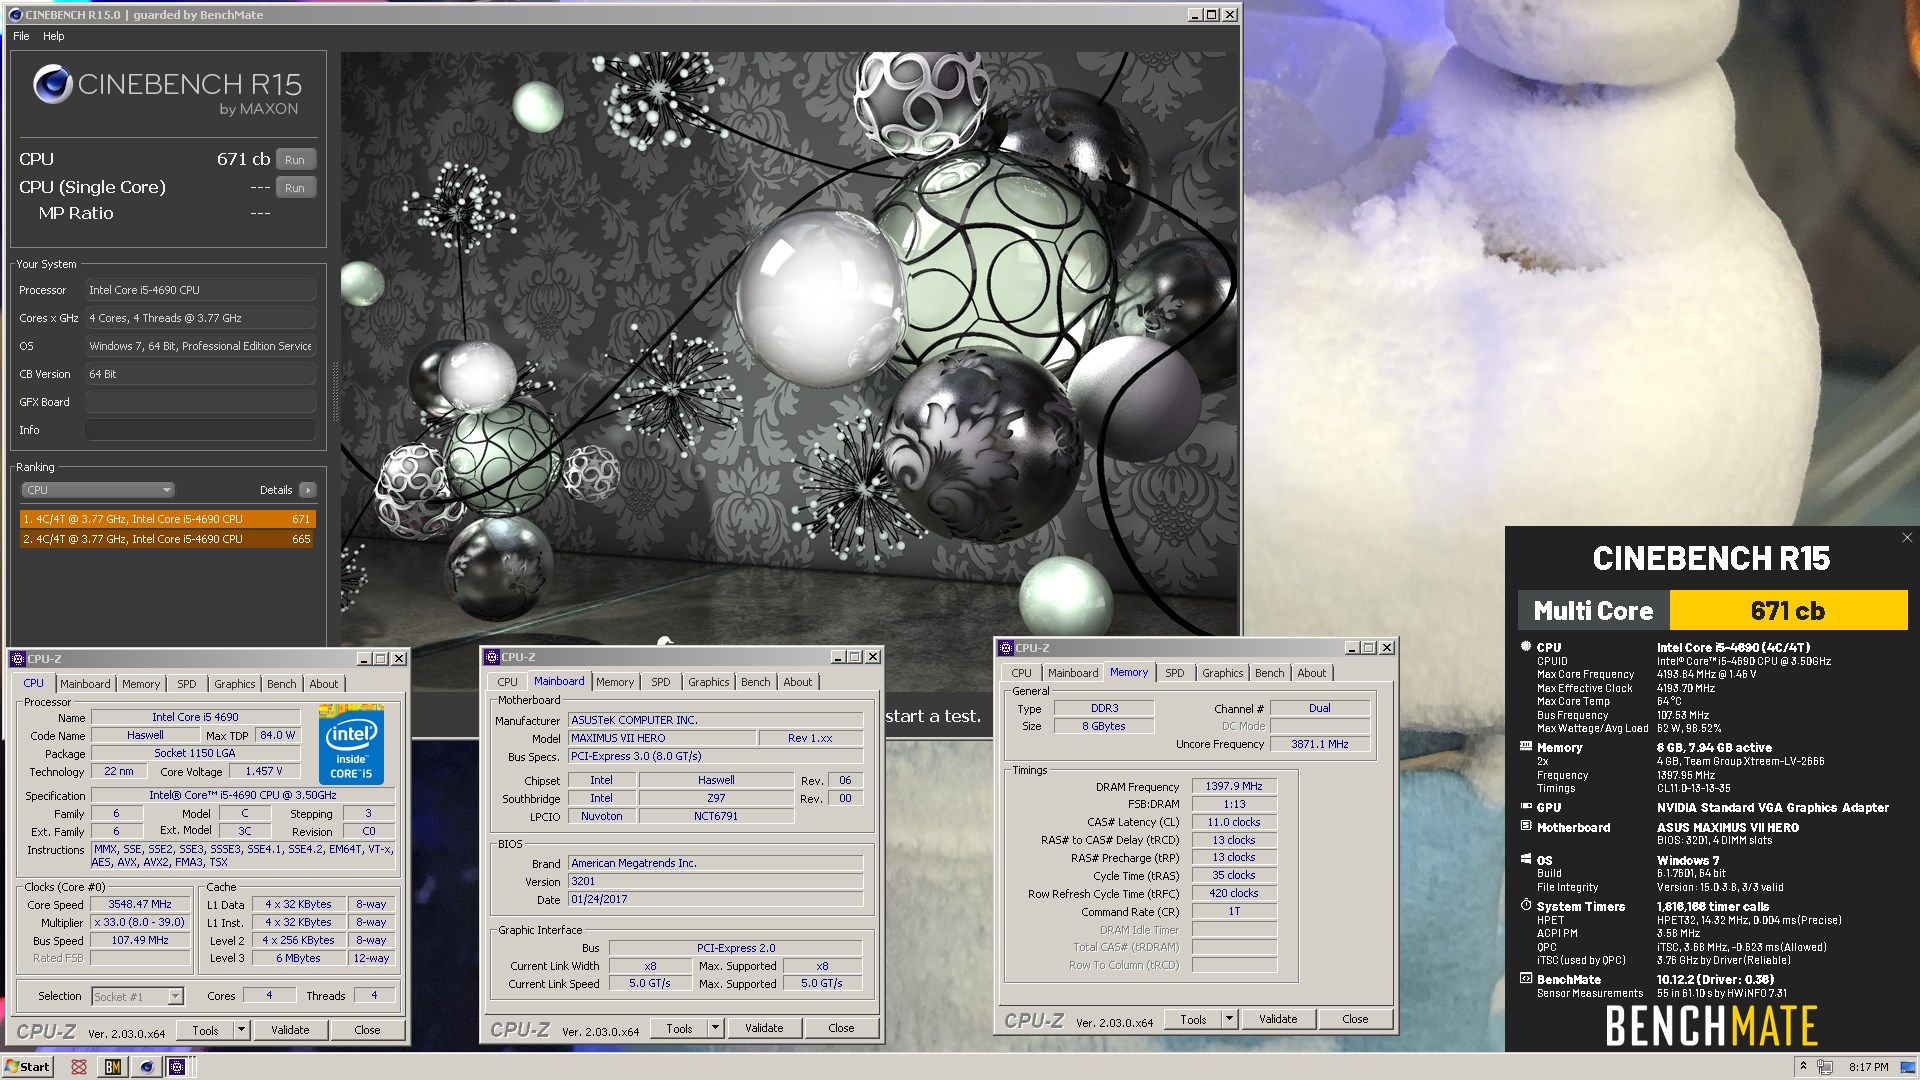Show hidden system tray icons
This screenshot has width=1920, height=1080.
[x=1803, y=1067]
